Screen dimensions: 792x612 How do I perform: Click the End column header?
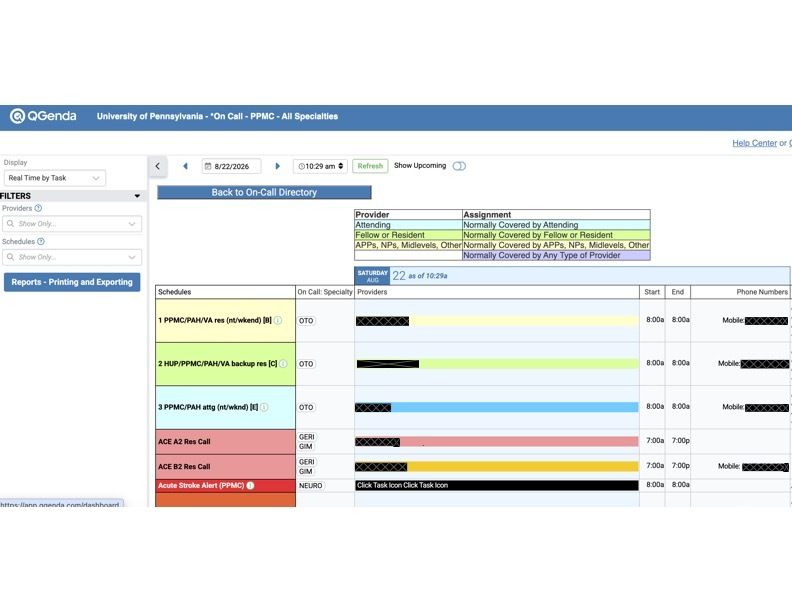click(x=678, y=292)
